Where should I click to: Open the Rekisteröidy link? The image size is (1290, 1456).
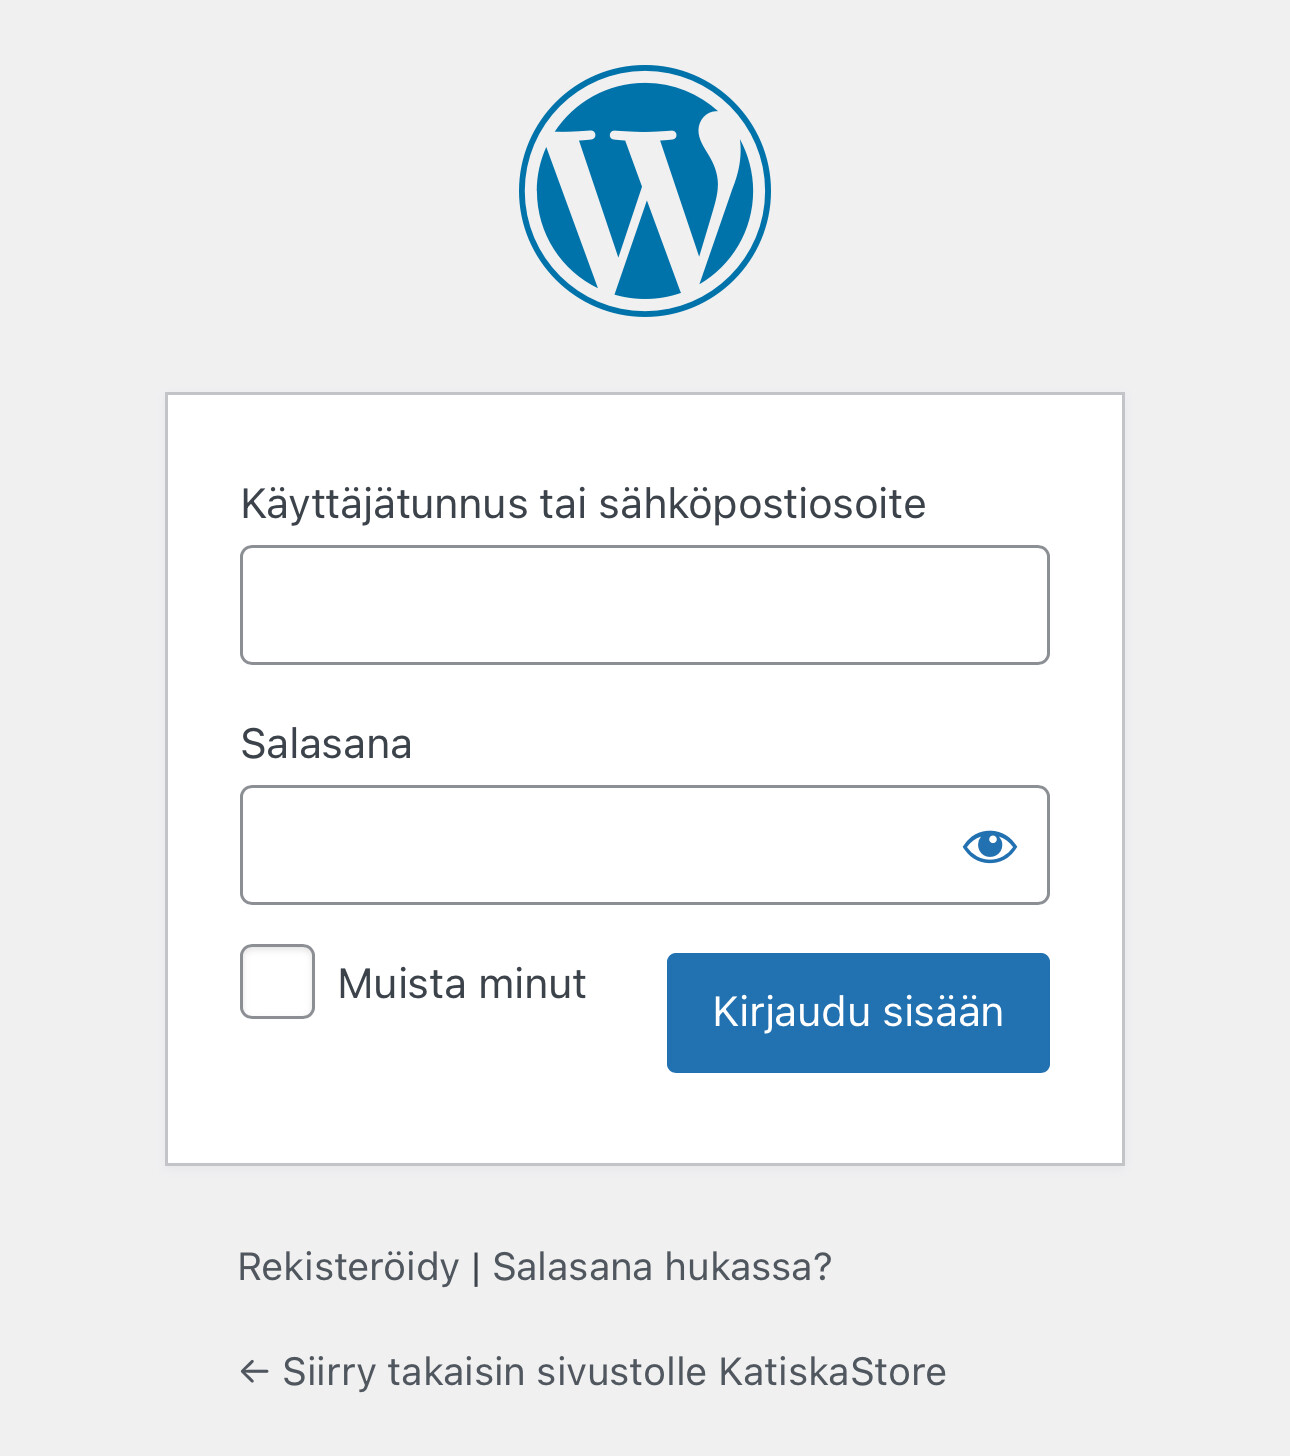pyautogui.click(x=348, y=1267)
